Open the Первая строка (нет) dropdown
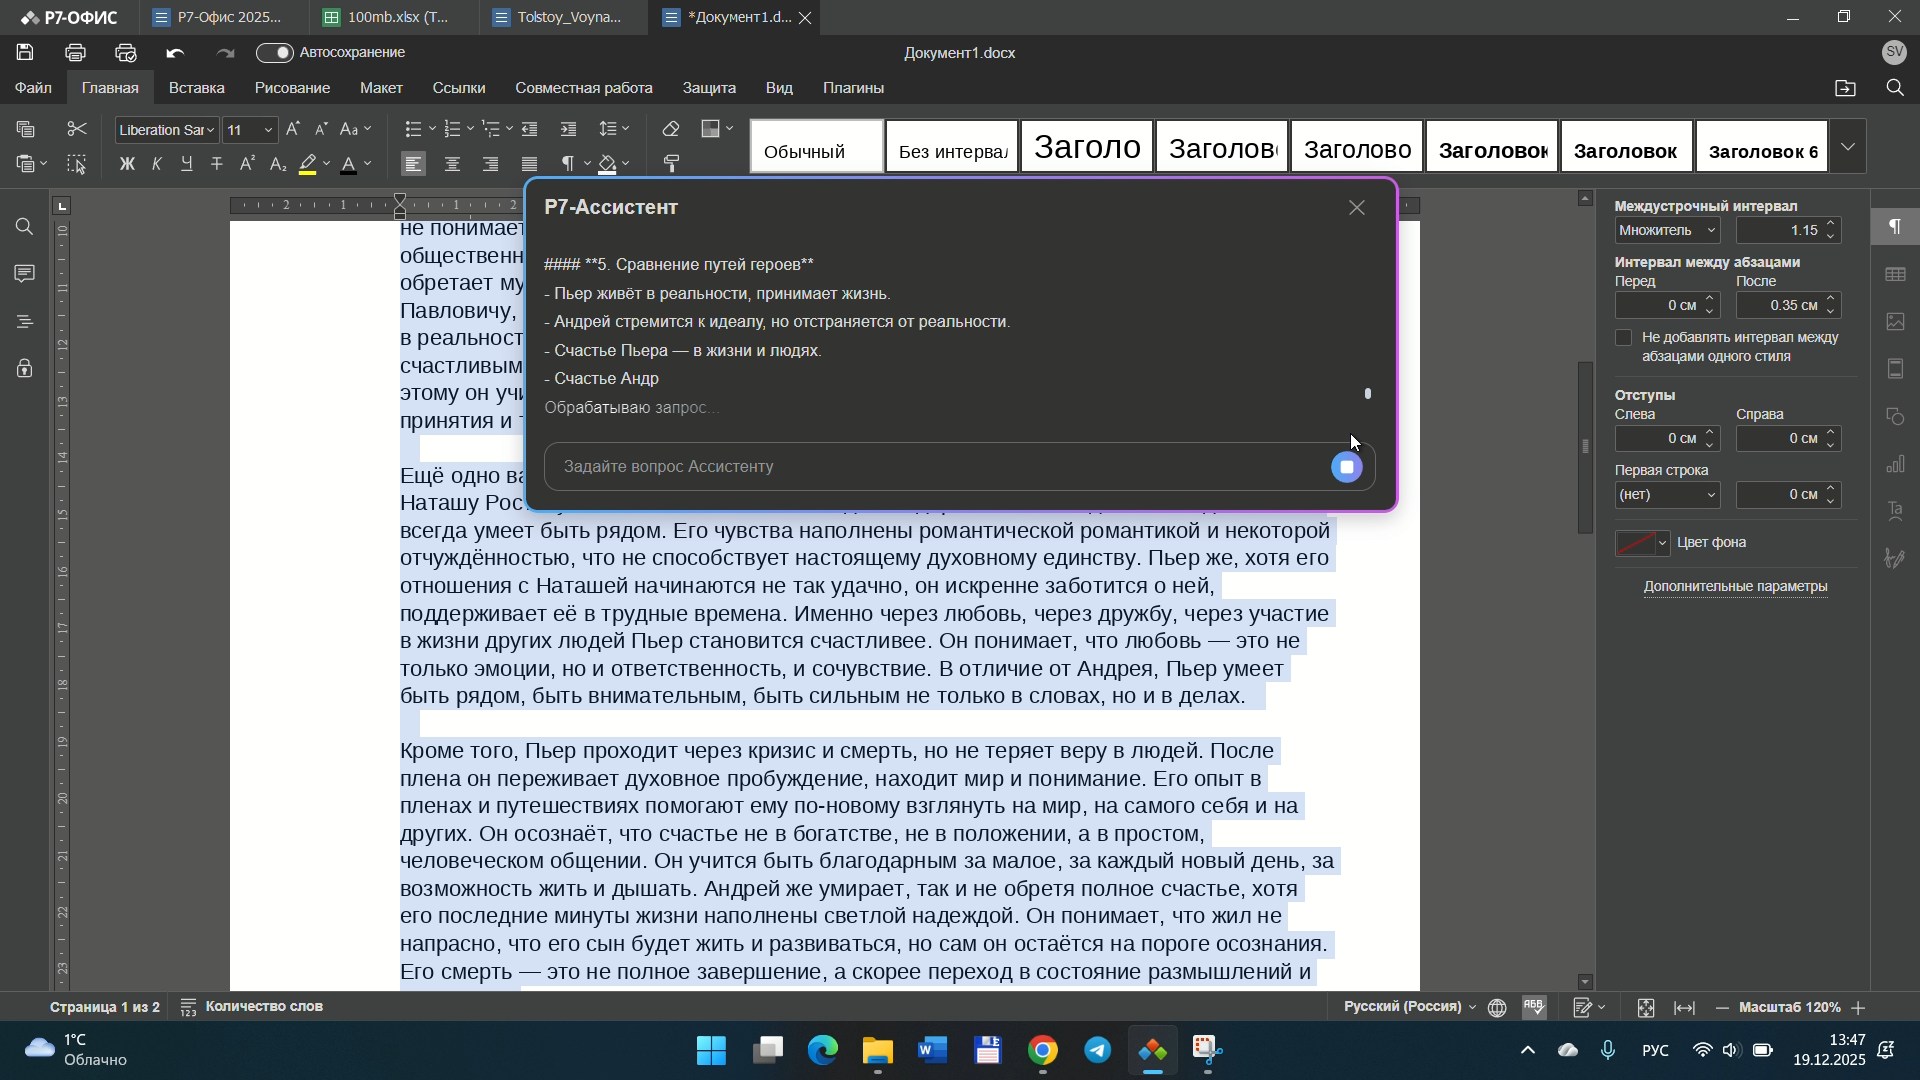1920x1080 pixels. click(1668, 496)
